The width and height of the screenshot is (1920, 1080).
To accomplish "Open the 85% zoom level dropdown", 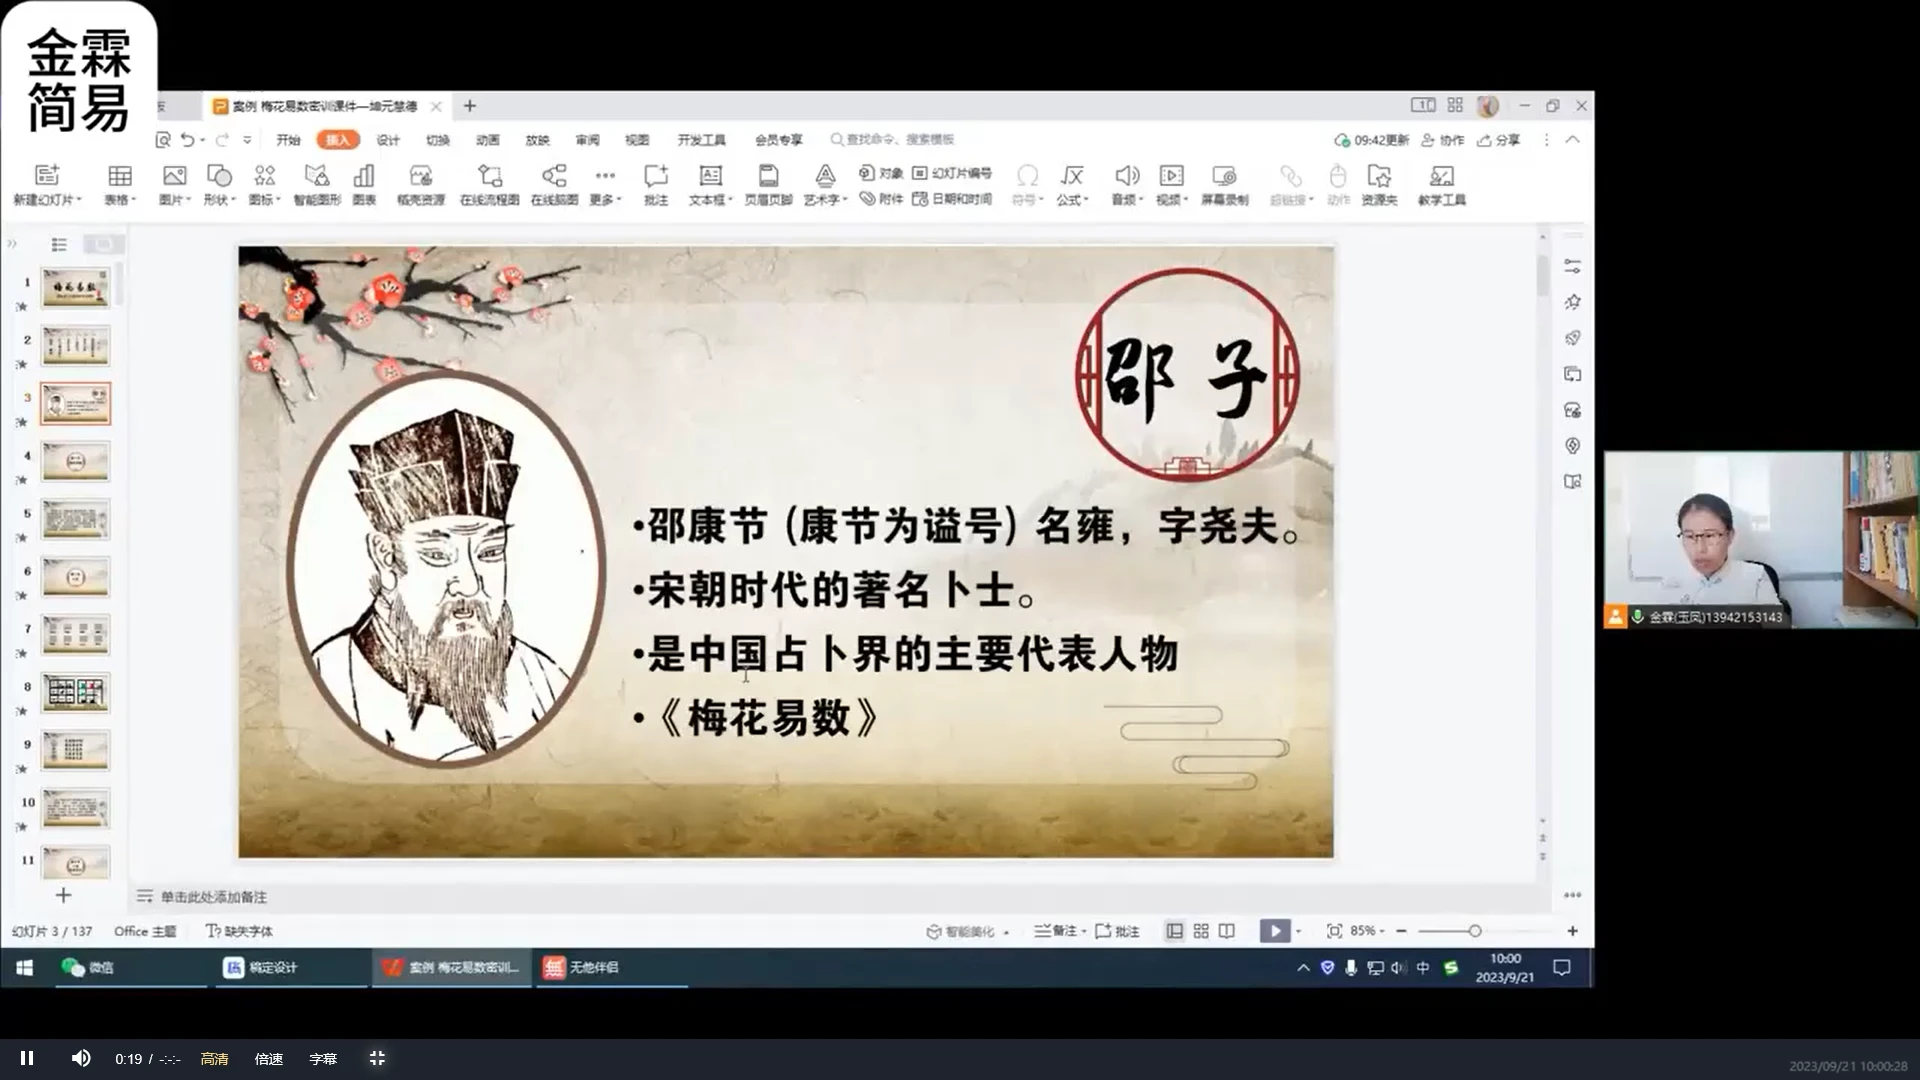I will pyautogui.click(x=1367, y=931).
